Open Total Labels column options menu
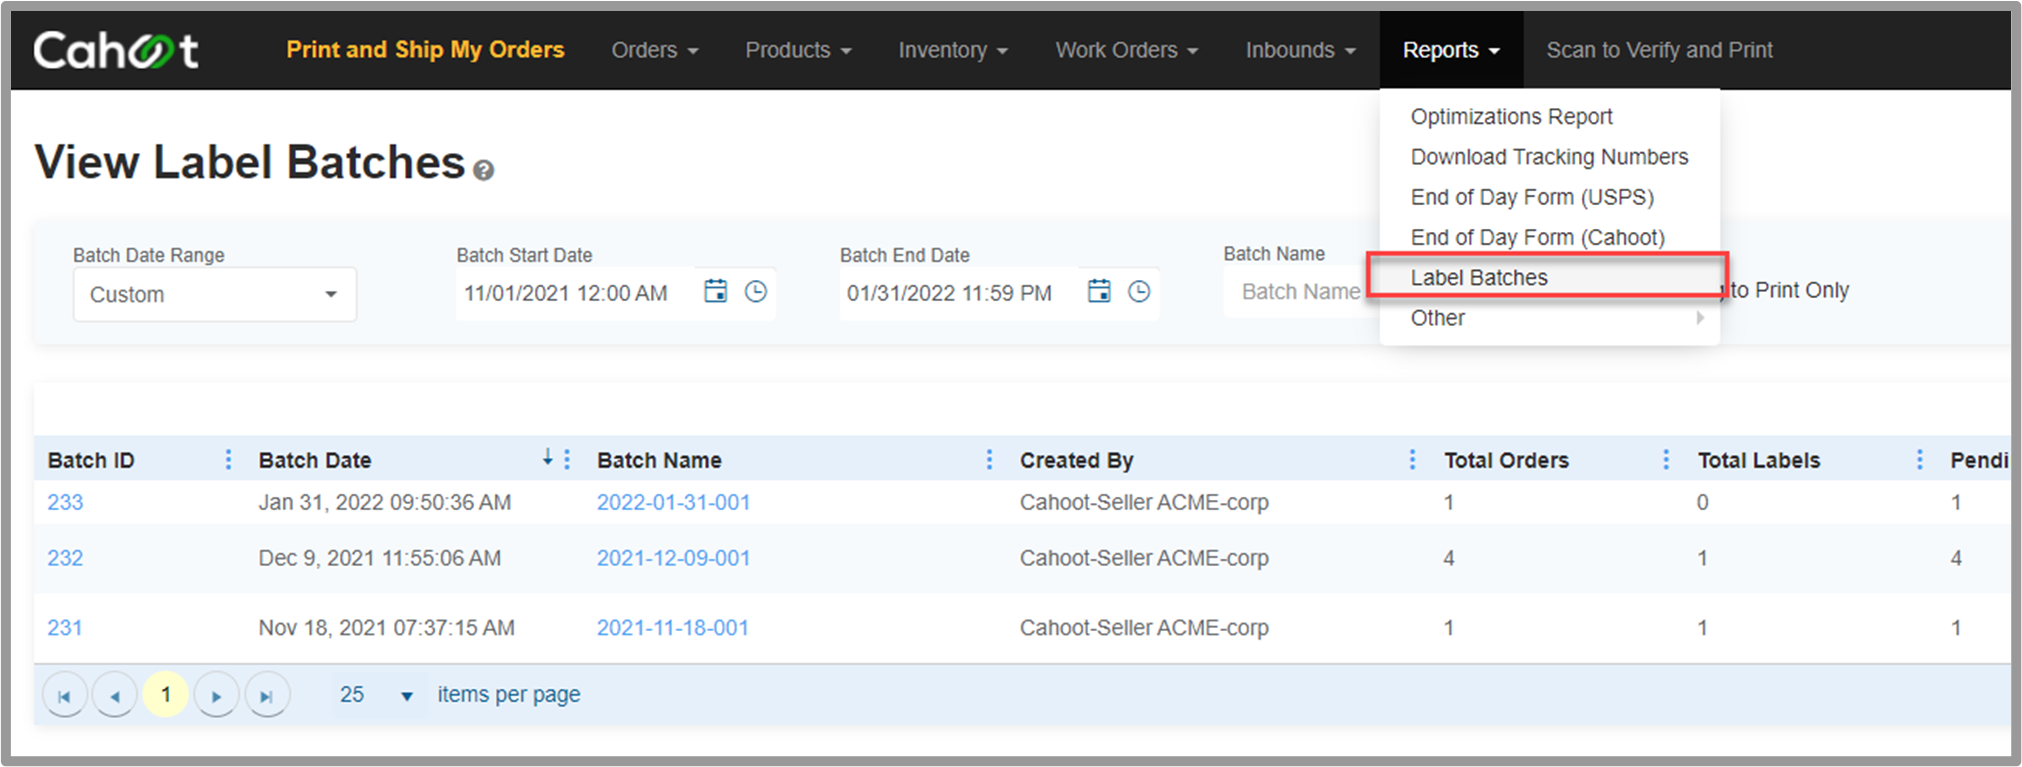This screenshot has width=2022, height=767. (x=1919, y=459)
